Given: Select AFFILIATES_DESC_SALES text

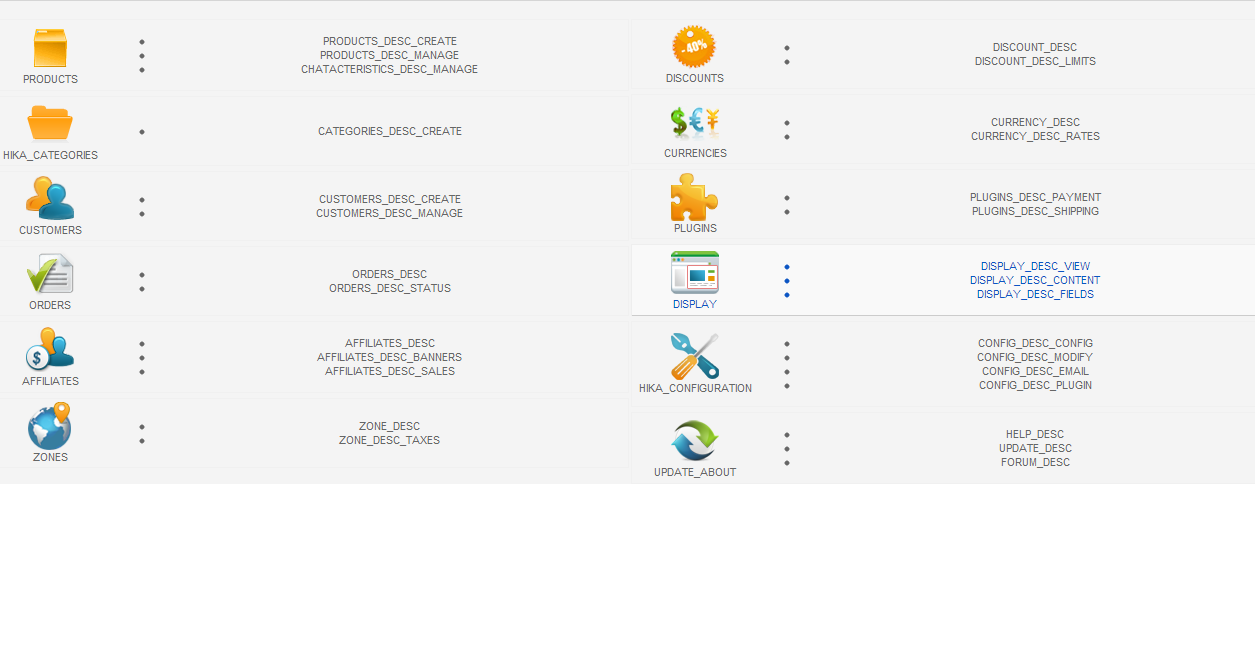Looking at the screenshot, I should pyautogui.click(x=390, y=371).
